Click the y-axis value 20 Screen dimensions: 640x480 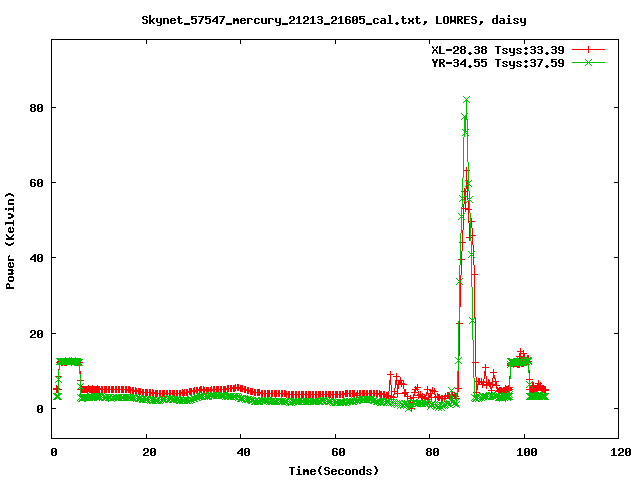click(x=36, y=334)
